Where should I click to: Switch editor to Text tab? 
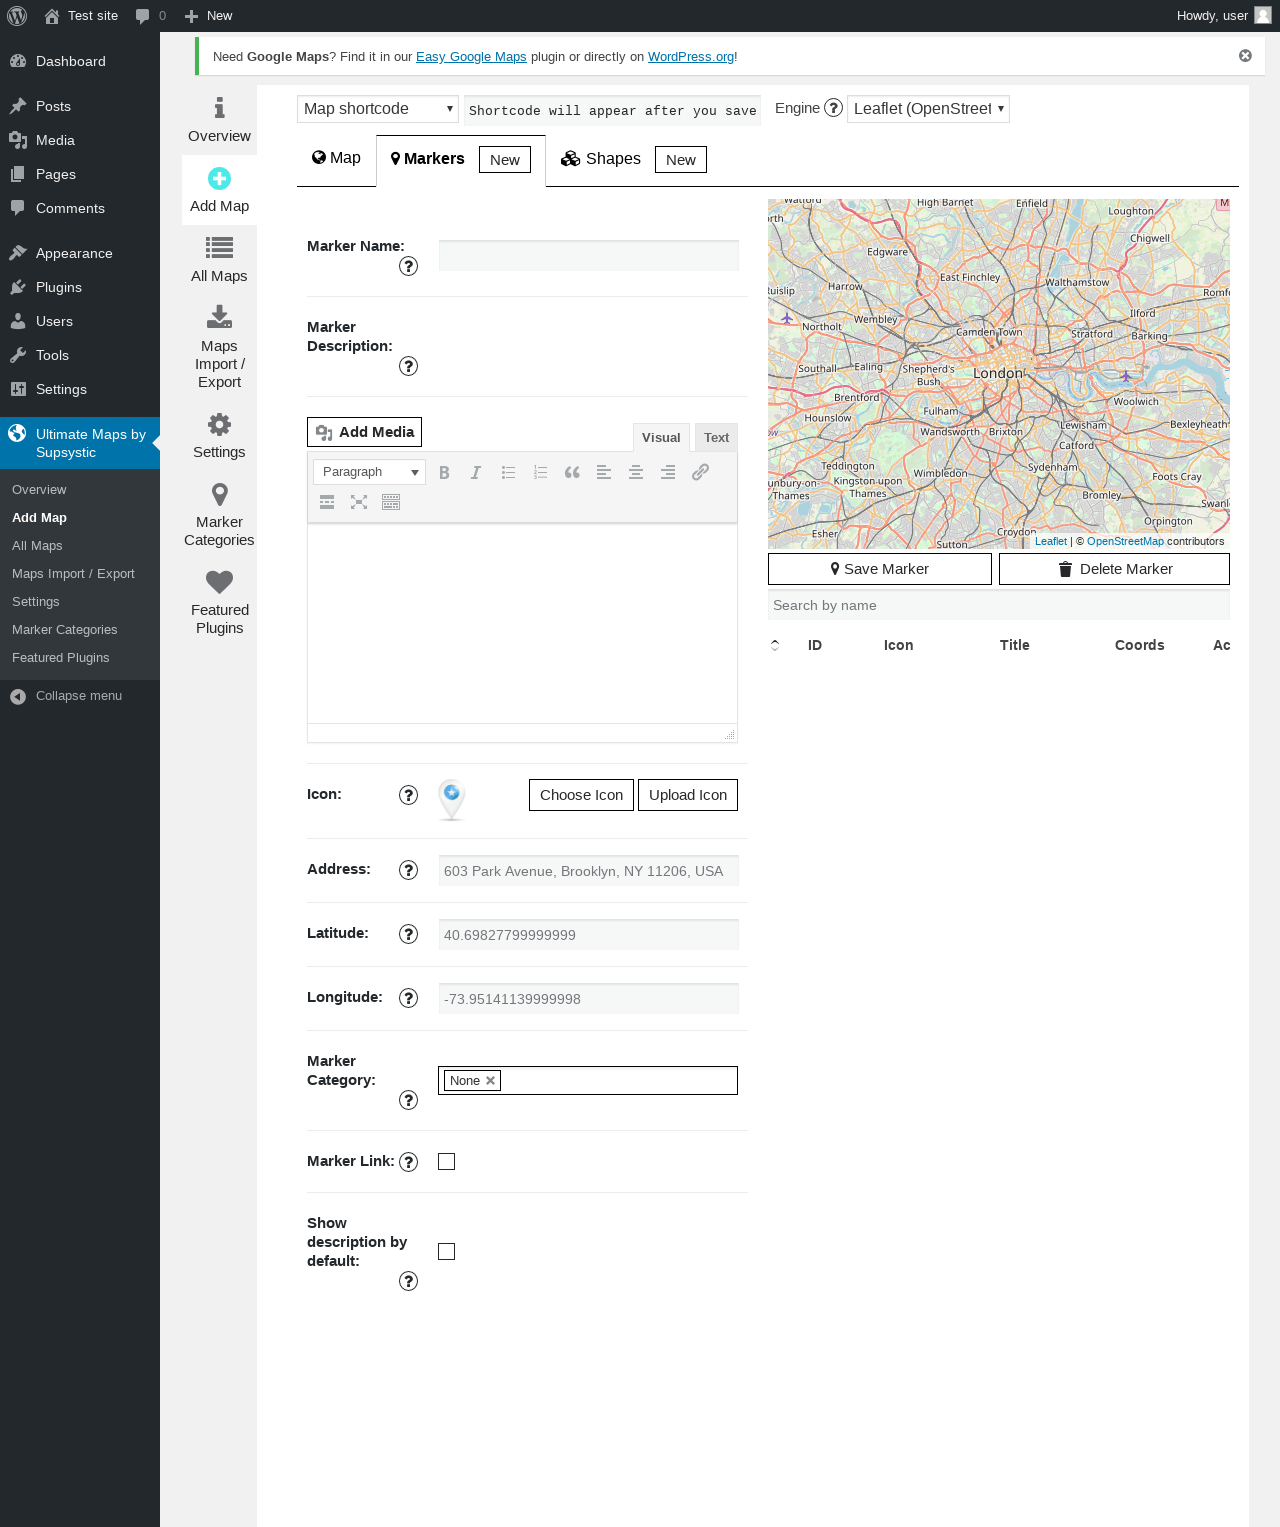[716, 438]
